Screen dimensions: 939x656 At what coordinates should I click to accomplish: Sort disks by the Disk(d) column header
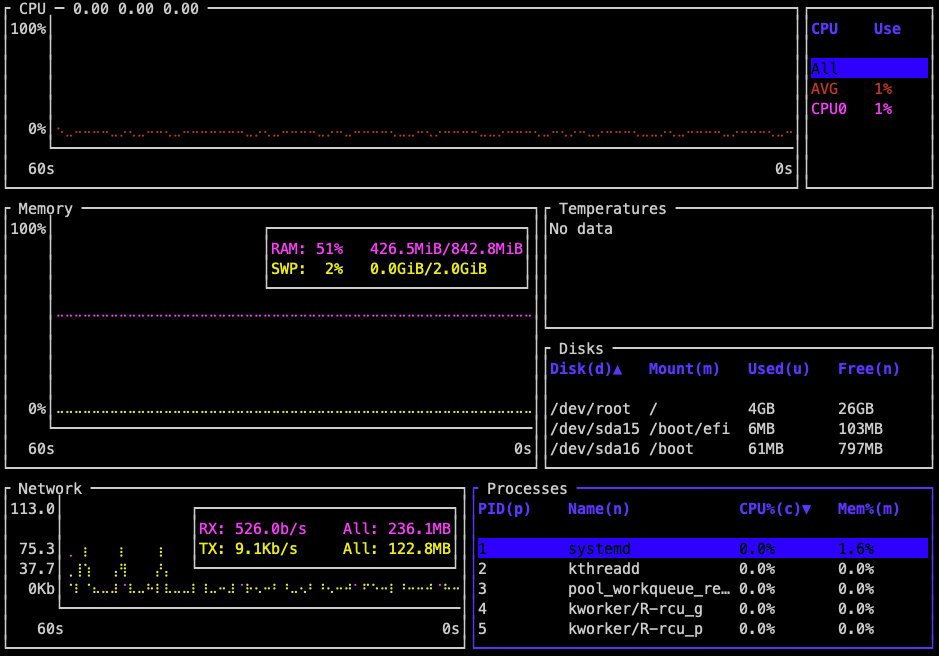click(x=585, y=369)
